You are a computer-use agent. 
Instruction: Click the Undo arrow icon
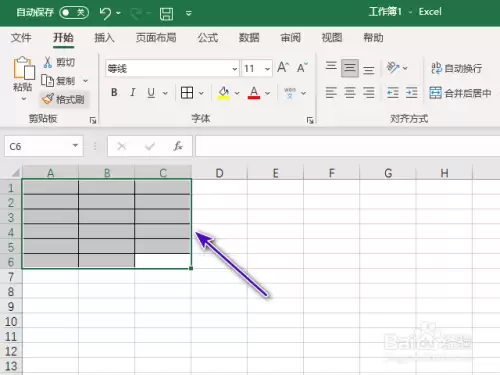105,13
